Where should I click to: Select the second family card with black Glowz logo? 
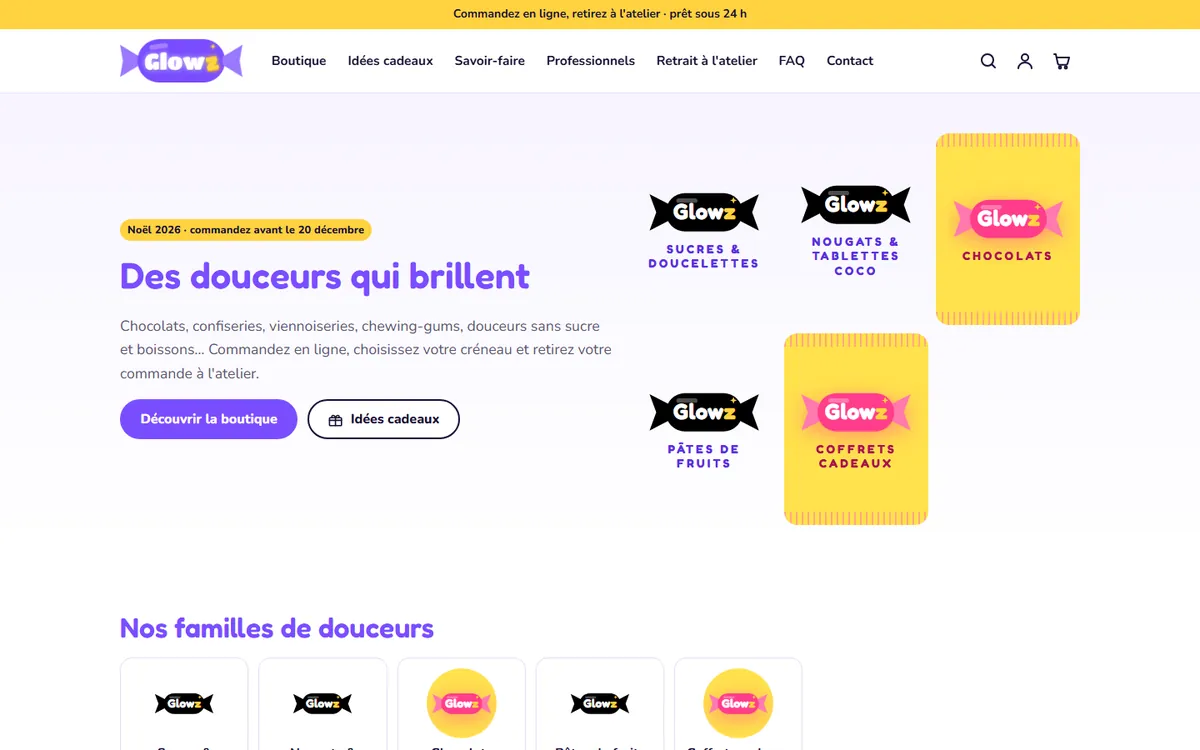[323, 704]
